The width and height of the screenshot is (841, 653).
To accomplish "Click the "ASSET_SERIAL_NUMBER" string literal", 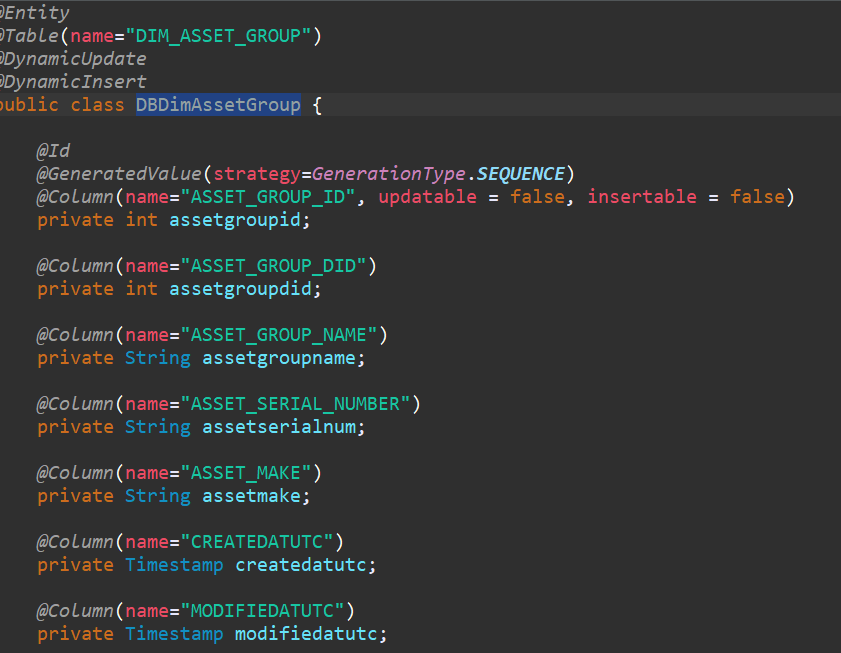I will tap(300, 404).
